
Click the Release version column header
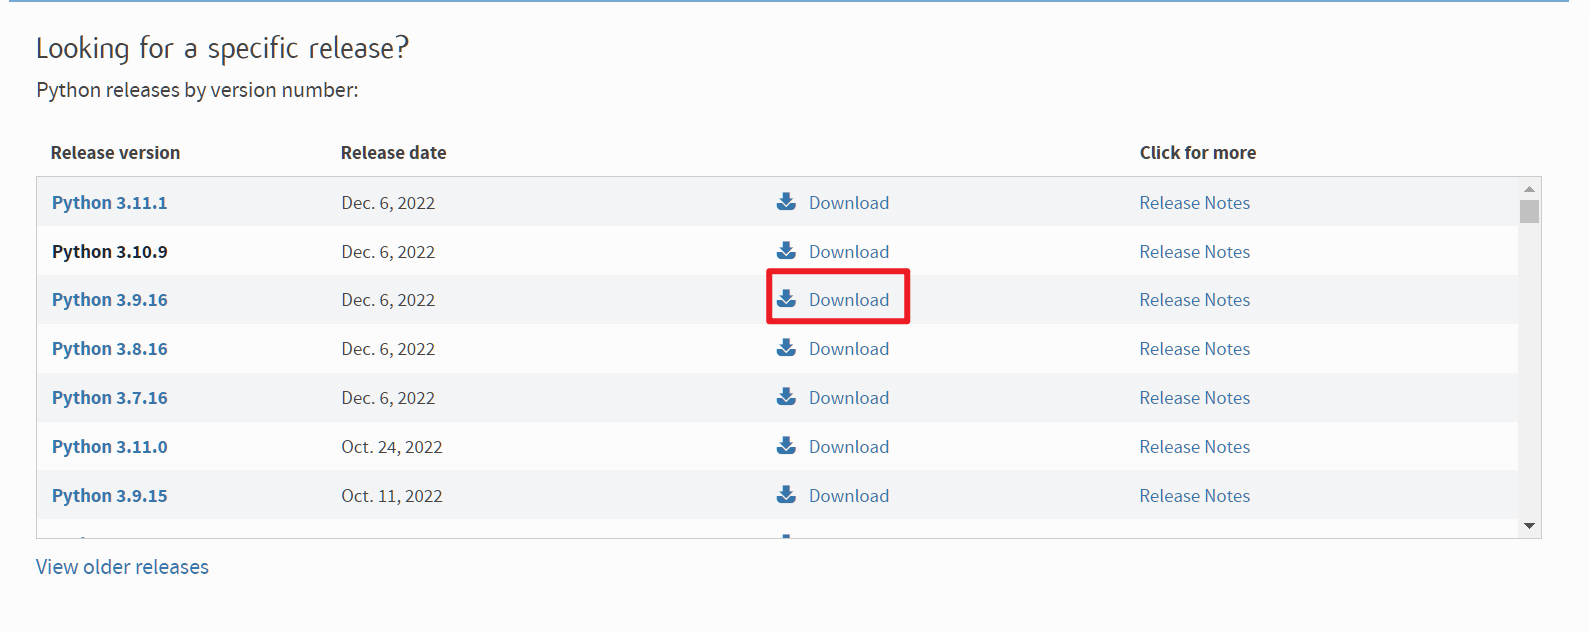click(116, 153)
